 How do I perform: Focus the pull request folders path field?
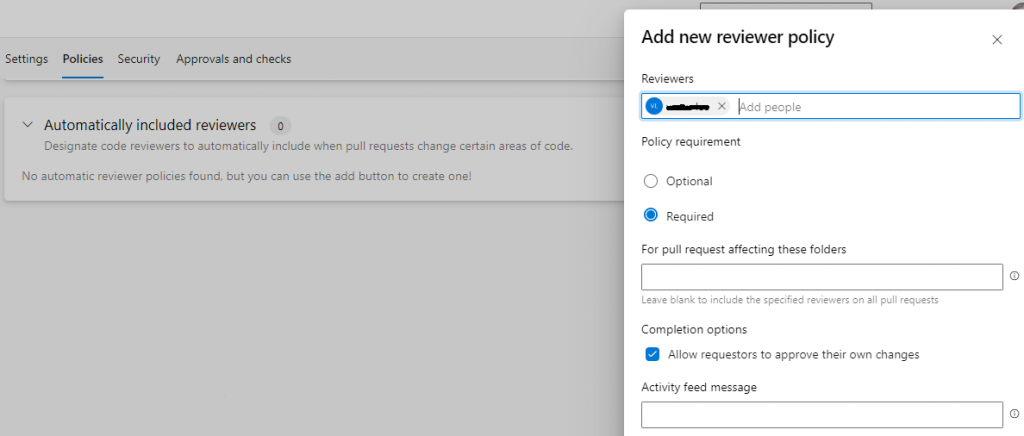pos(821,277)
